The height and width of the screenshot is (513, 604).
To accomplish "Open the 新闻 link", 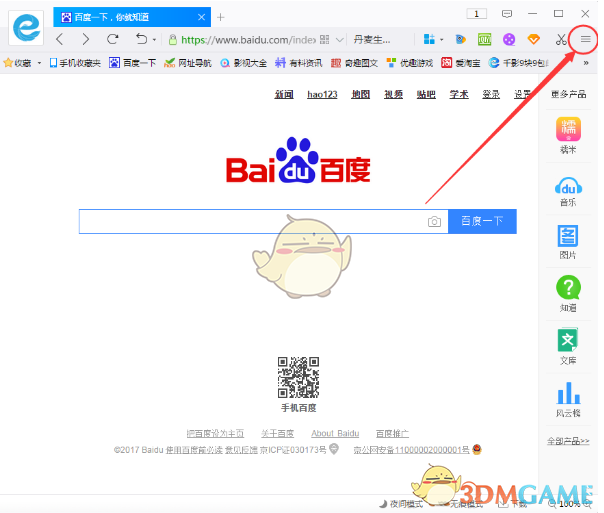I will [284, 94].
